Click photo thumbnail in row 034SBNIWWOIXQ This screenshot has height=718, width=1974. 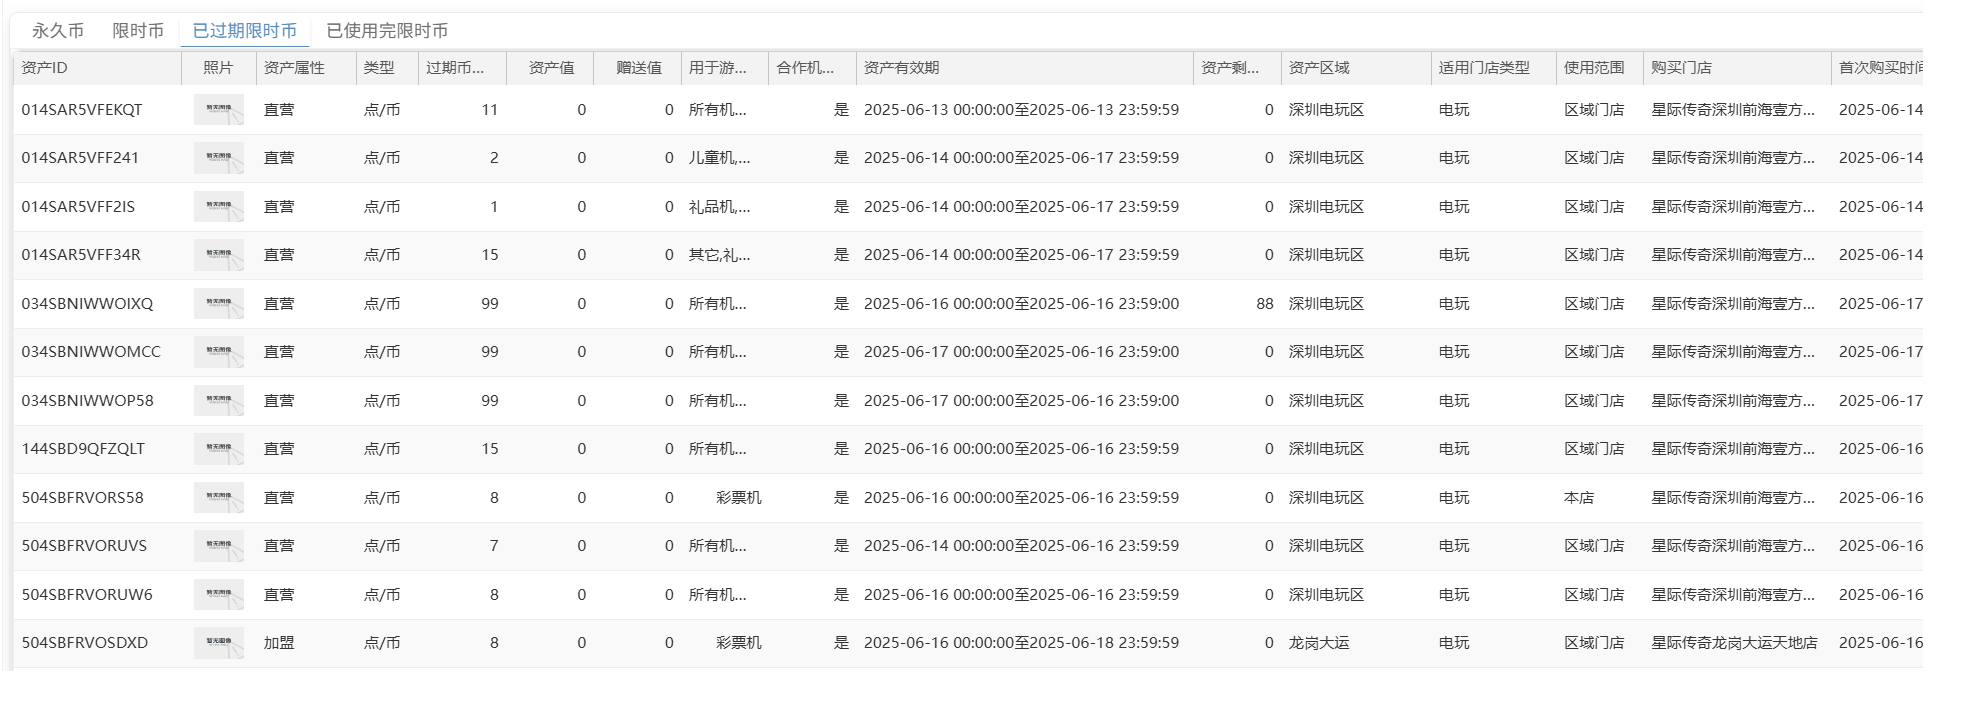click(x=218, y=304)
